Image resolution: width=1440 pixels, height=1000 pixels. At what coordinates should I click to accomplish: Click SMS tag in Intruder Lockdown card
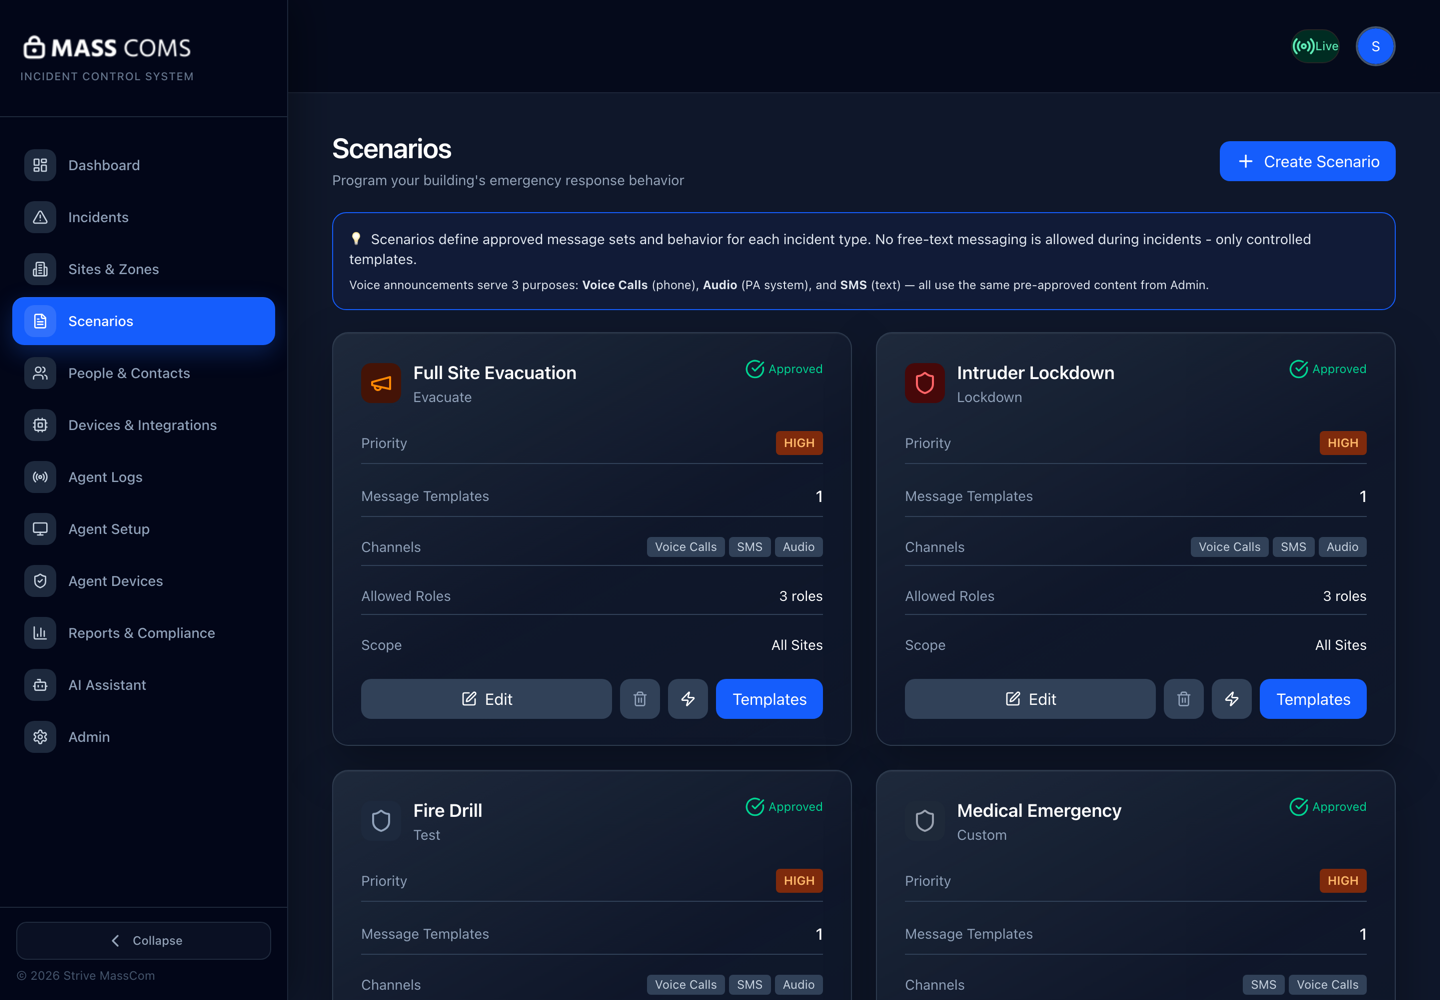pyautogui.click(x=1294, y=547)
